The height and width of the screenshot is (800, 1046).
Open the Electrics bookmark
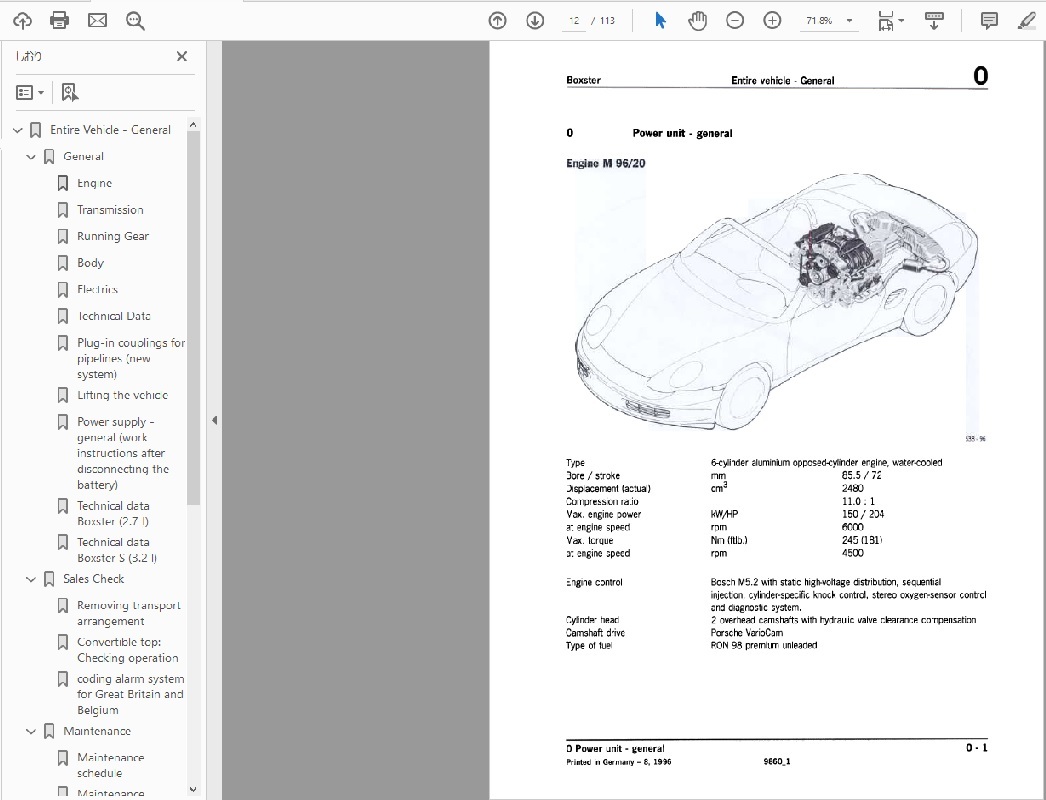pos(97,290)
